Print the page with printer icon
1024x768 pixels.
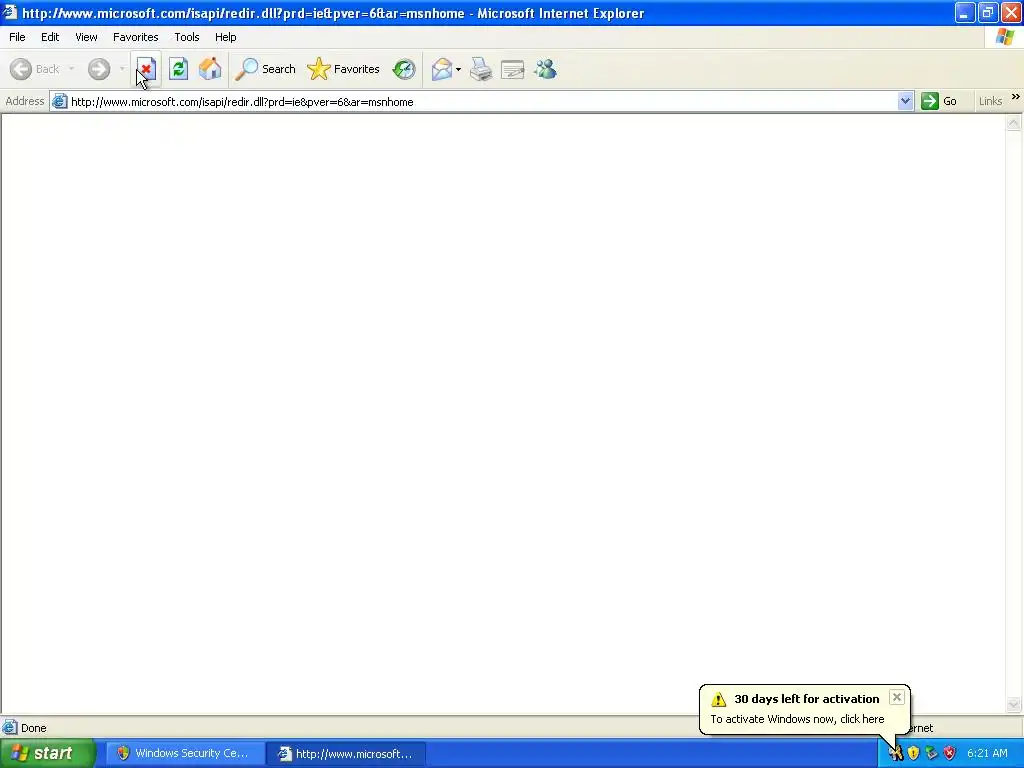coord(481,69)
